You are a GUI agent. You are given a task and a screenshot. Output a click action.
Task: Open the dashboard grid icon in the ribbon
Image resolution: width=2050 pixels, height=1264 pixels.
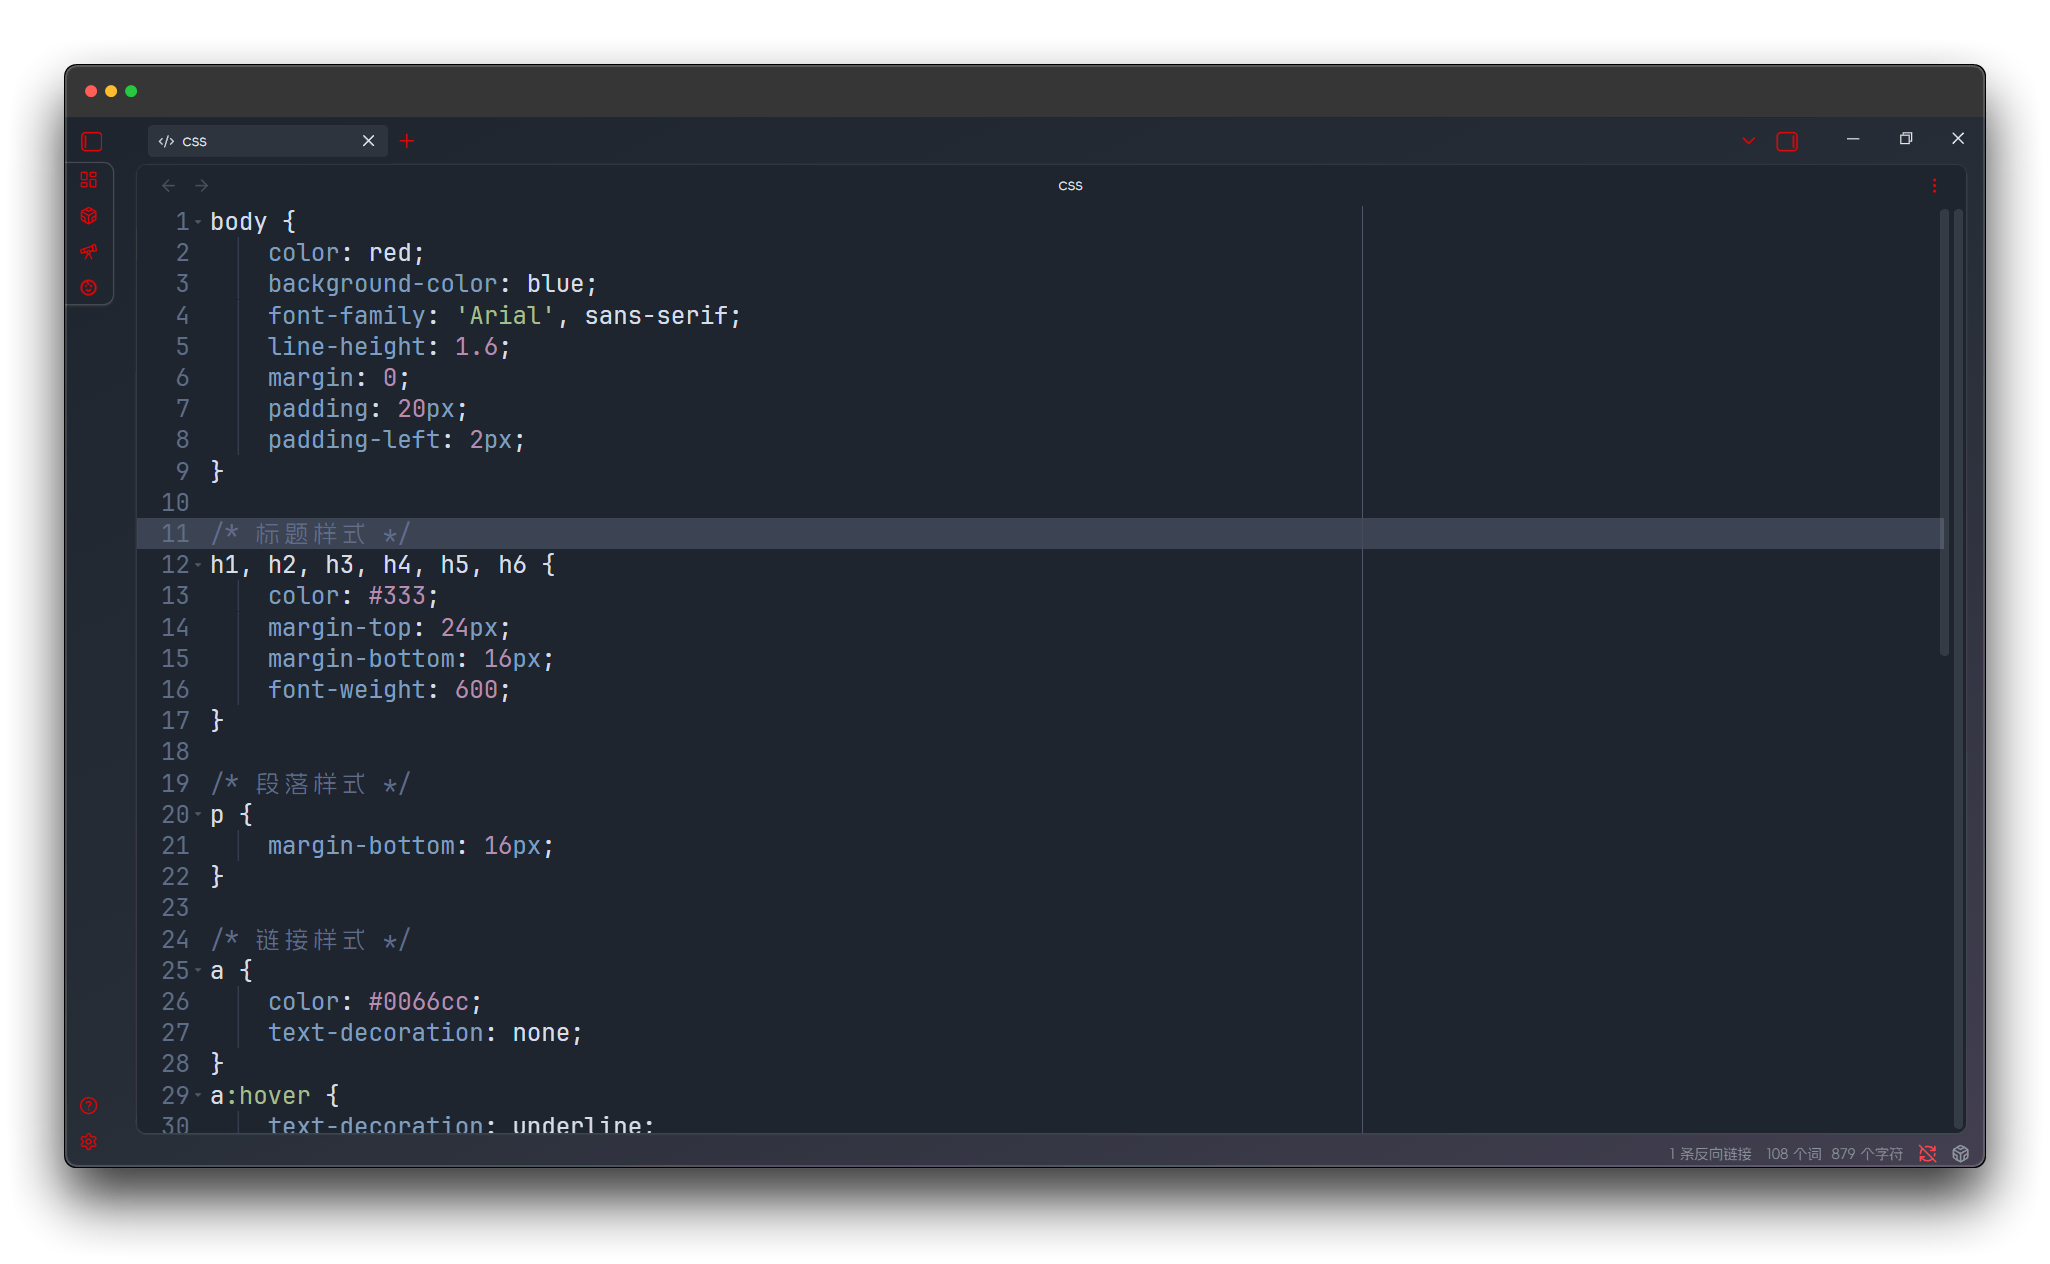[89, 180]
